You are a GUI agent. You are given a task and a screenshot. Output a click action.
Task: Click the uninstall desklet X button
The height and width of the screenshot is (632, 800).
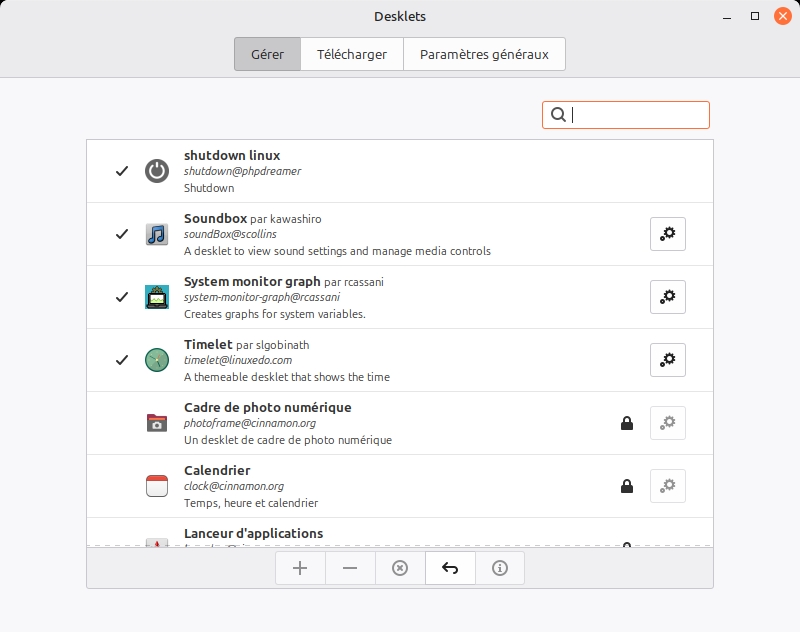[400, 568]
